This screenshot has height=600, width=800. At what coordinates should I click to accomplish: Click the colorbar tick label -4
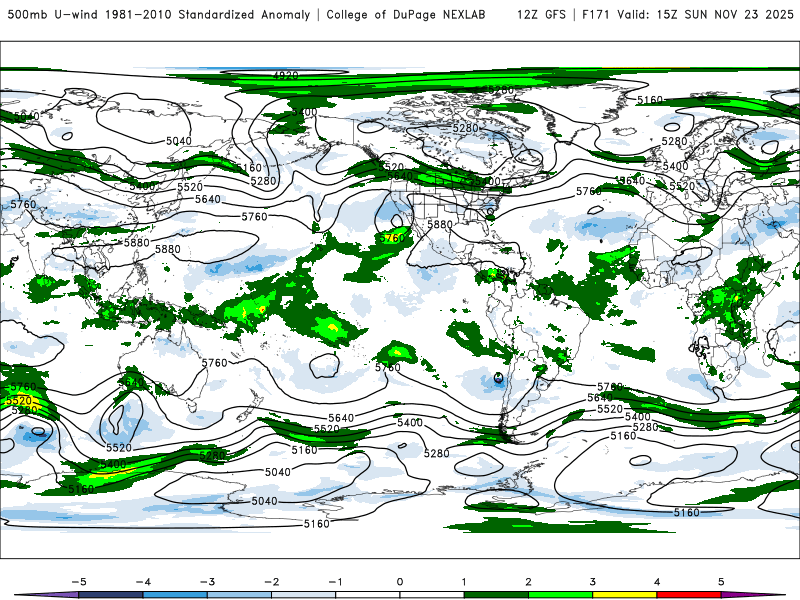[143, 582]
